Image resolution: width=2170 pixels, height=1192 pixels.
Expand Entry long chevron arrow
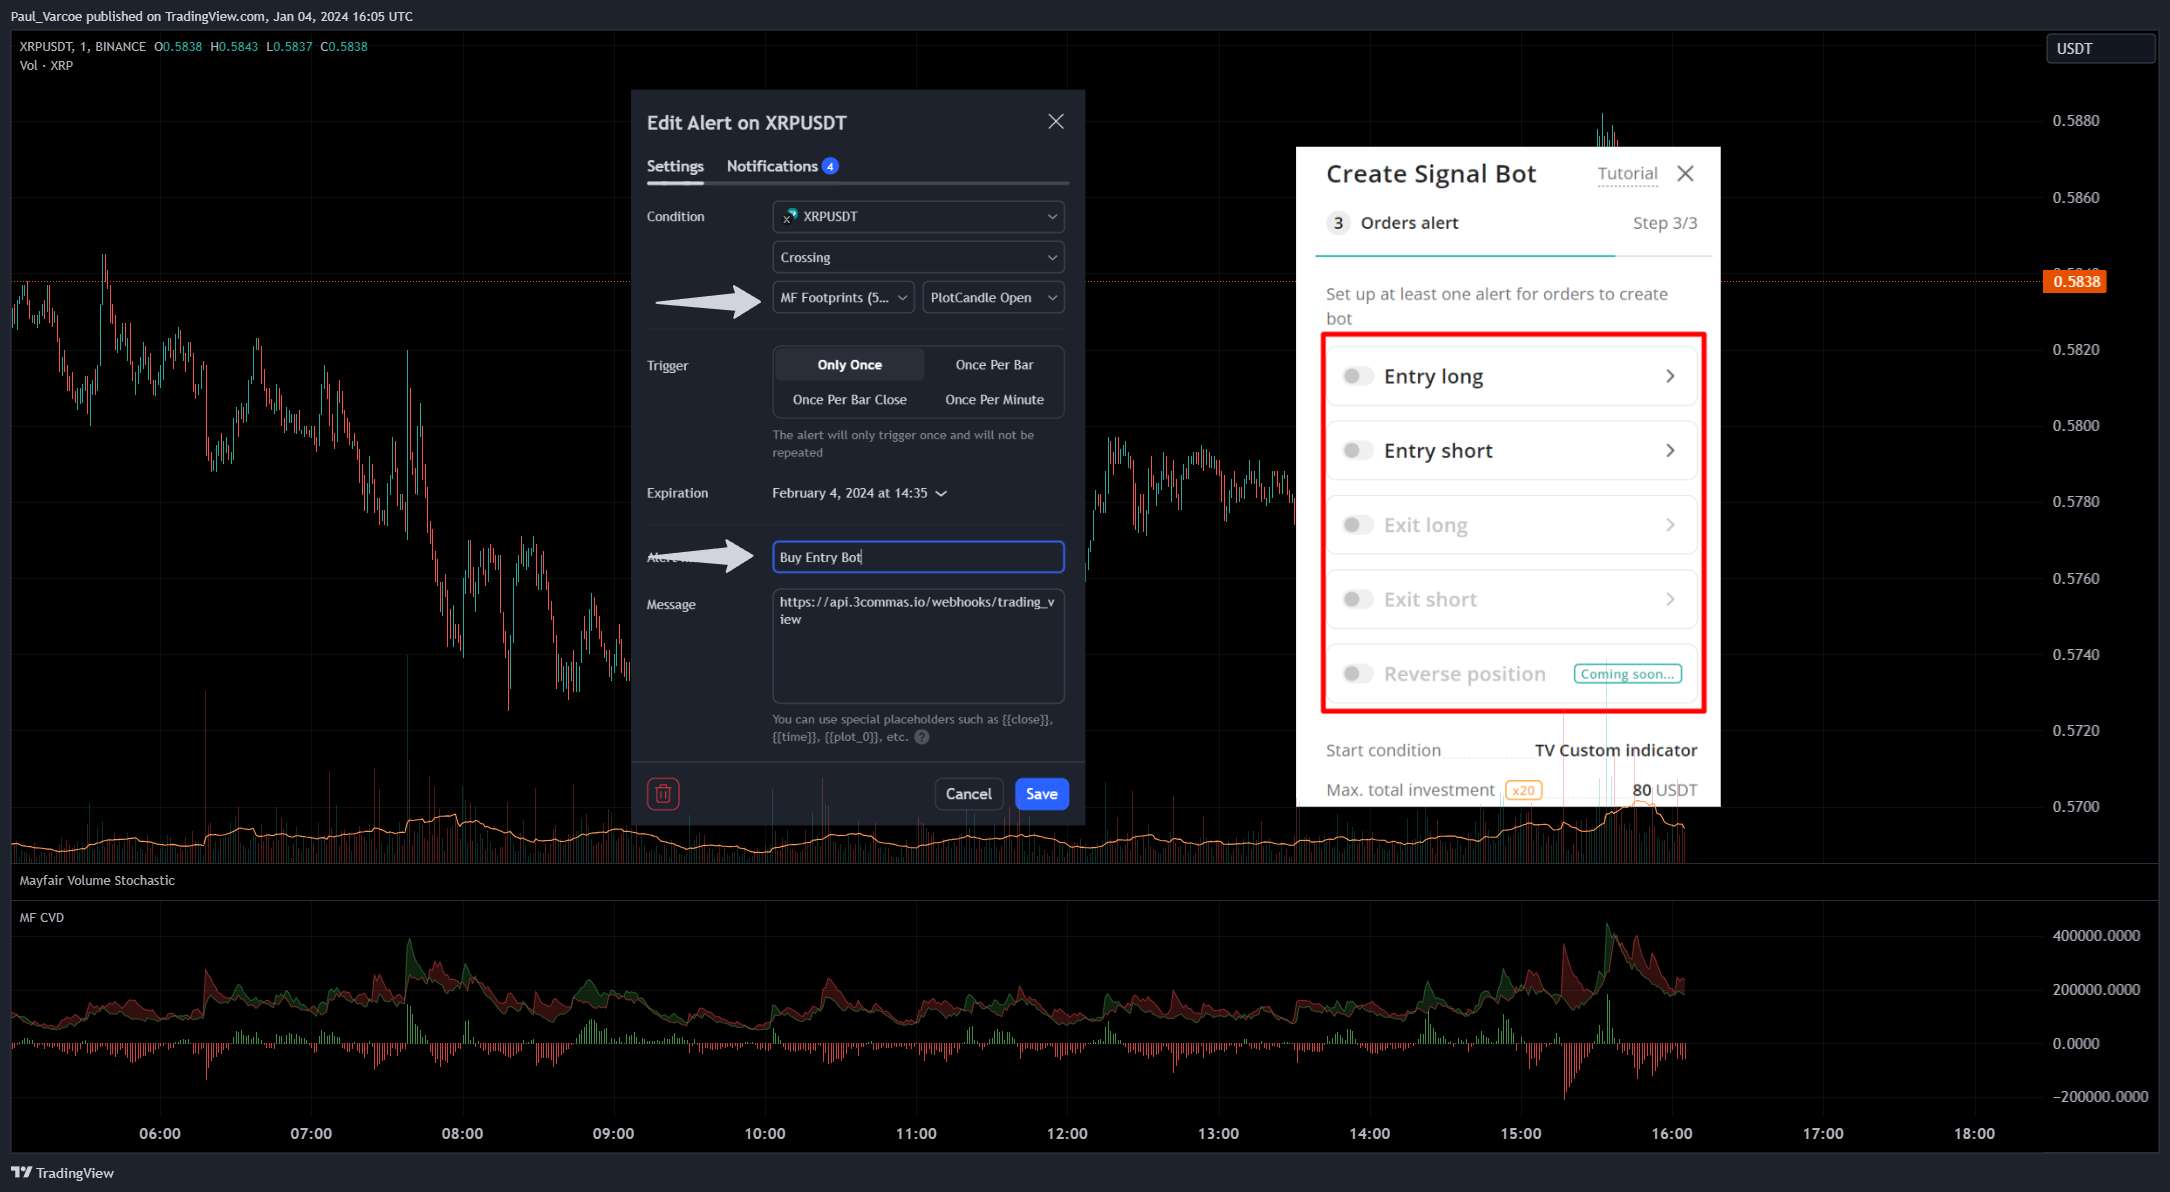[x=1670, y=376]
